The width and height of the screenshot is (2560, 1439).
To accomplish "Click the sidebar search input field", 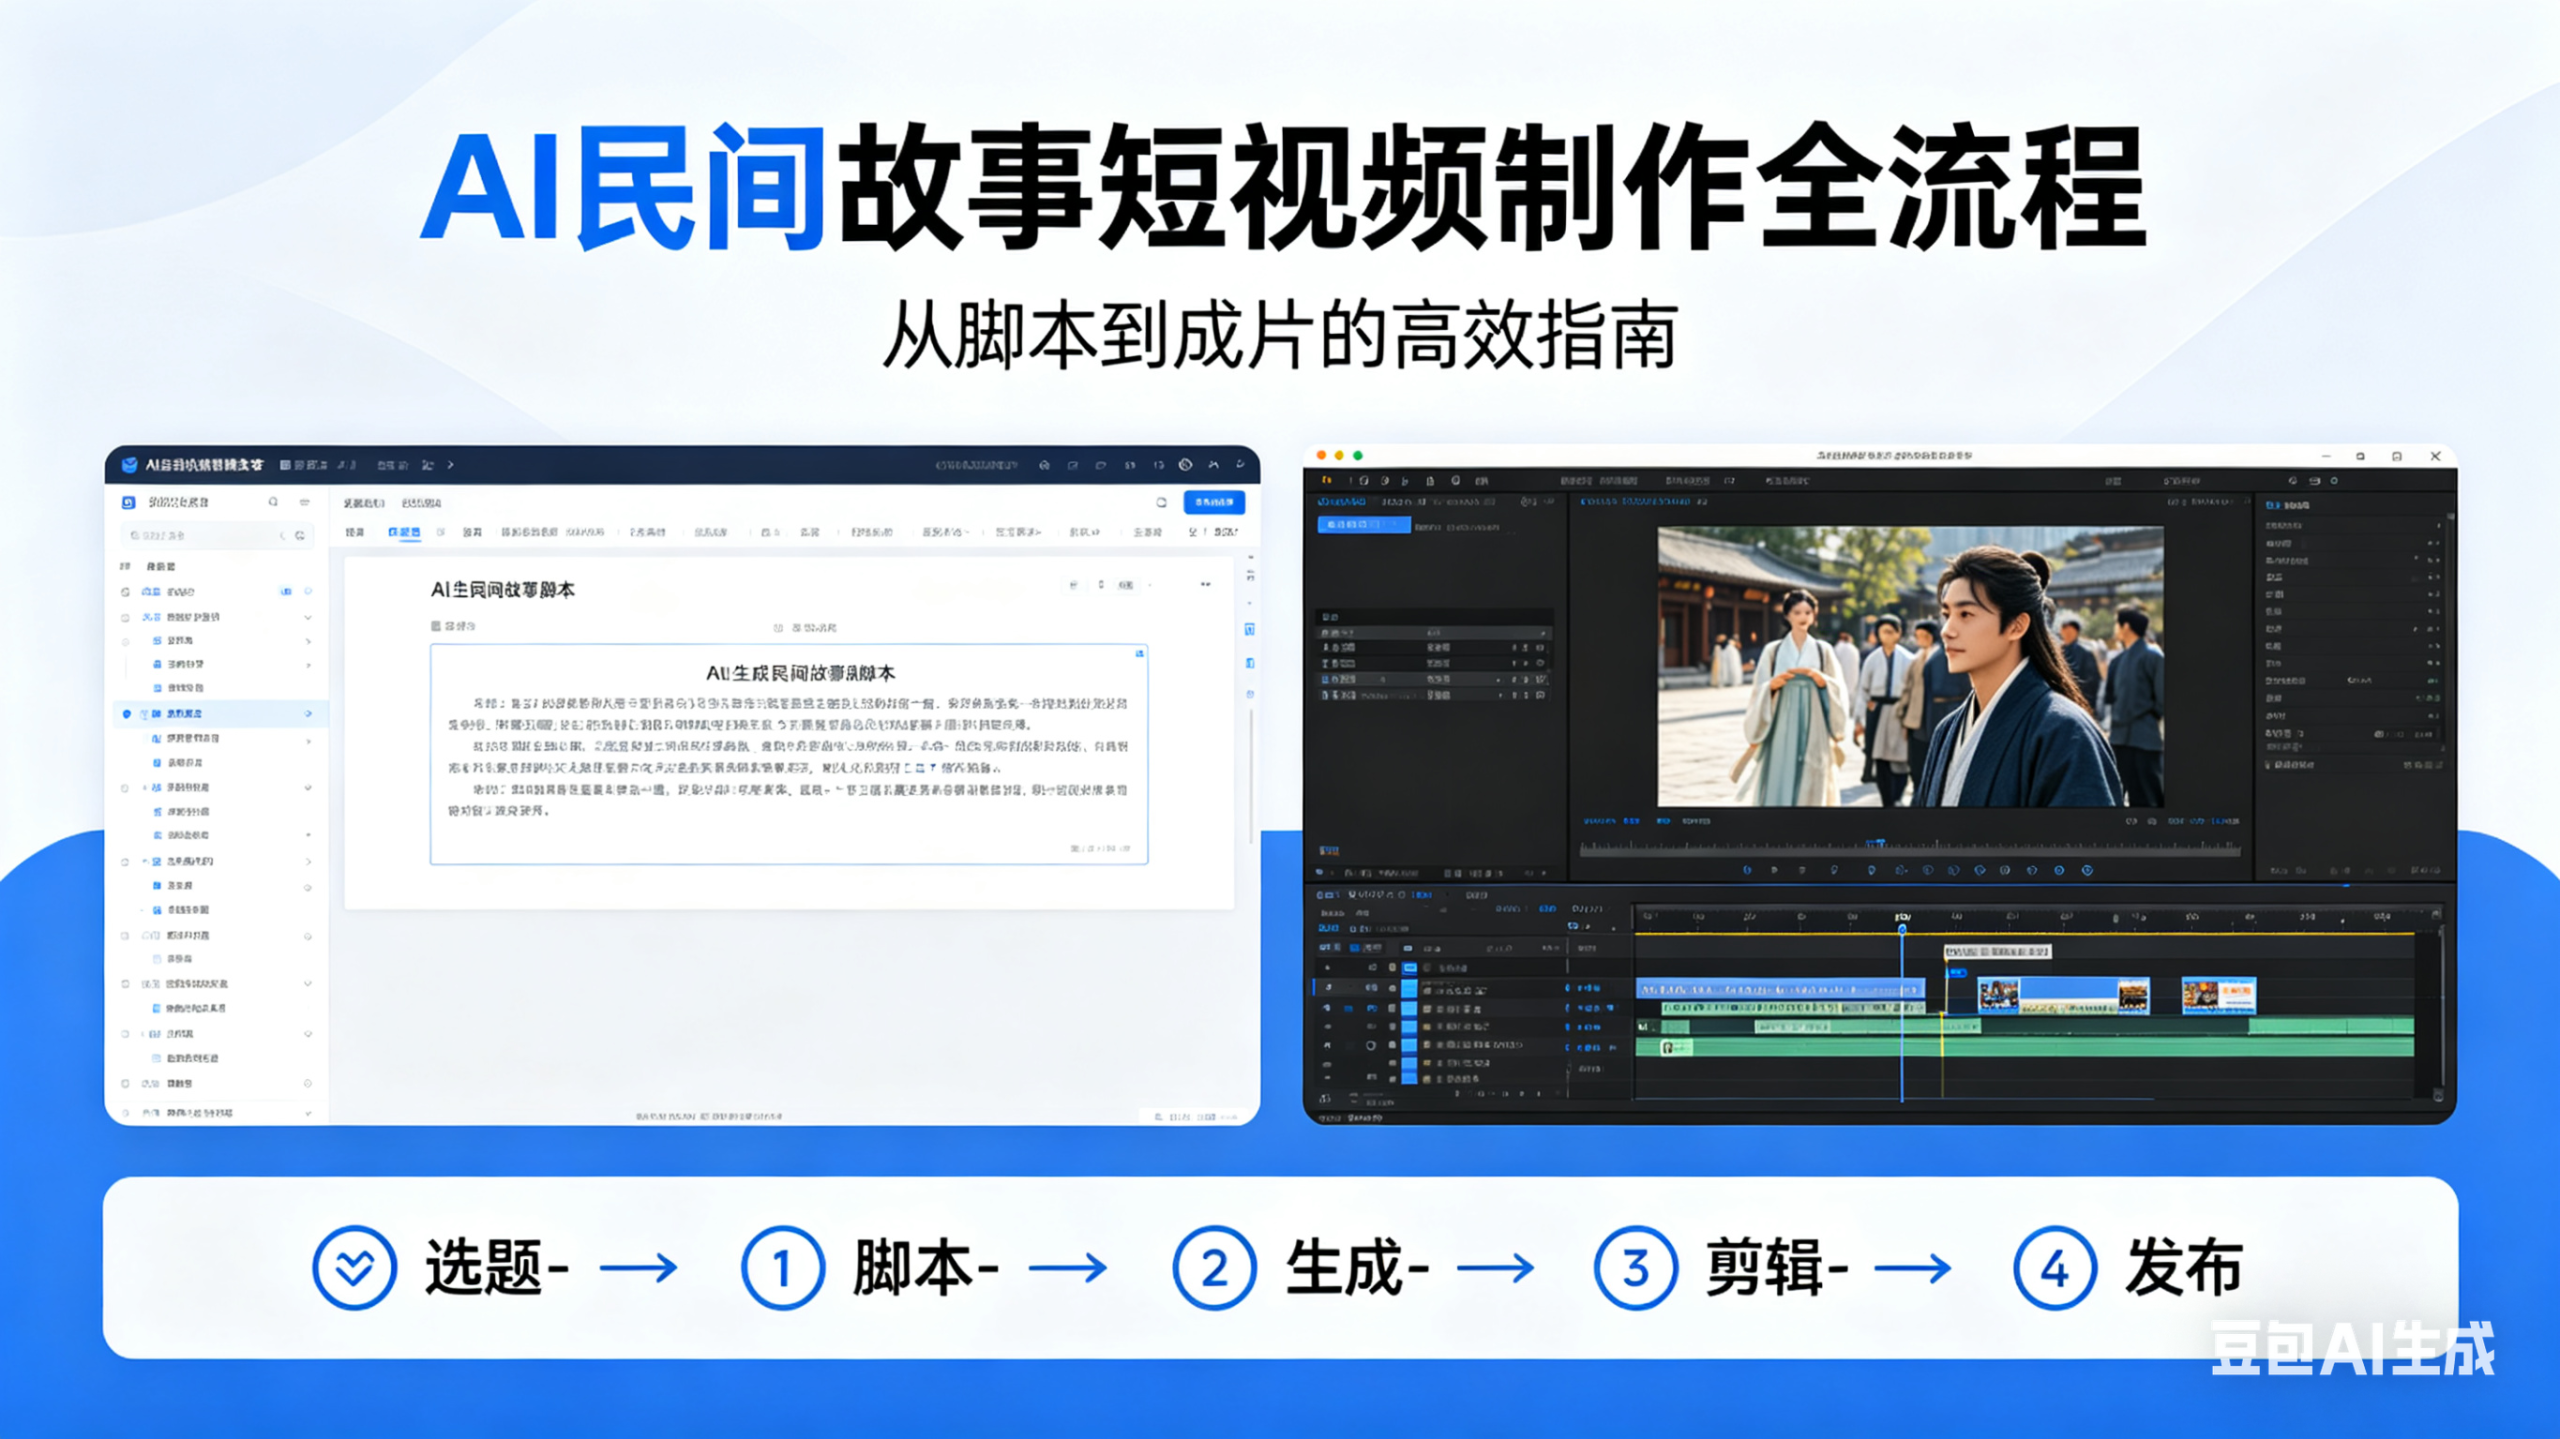I will coord(217,536).
